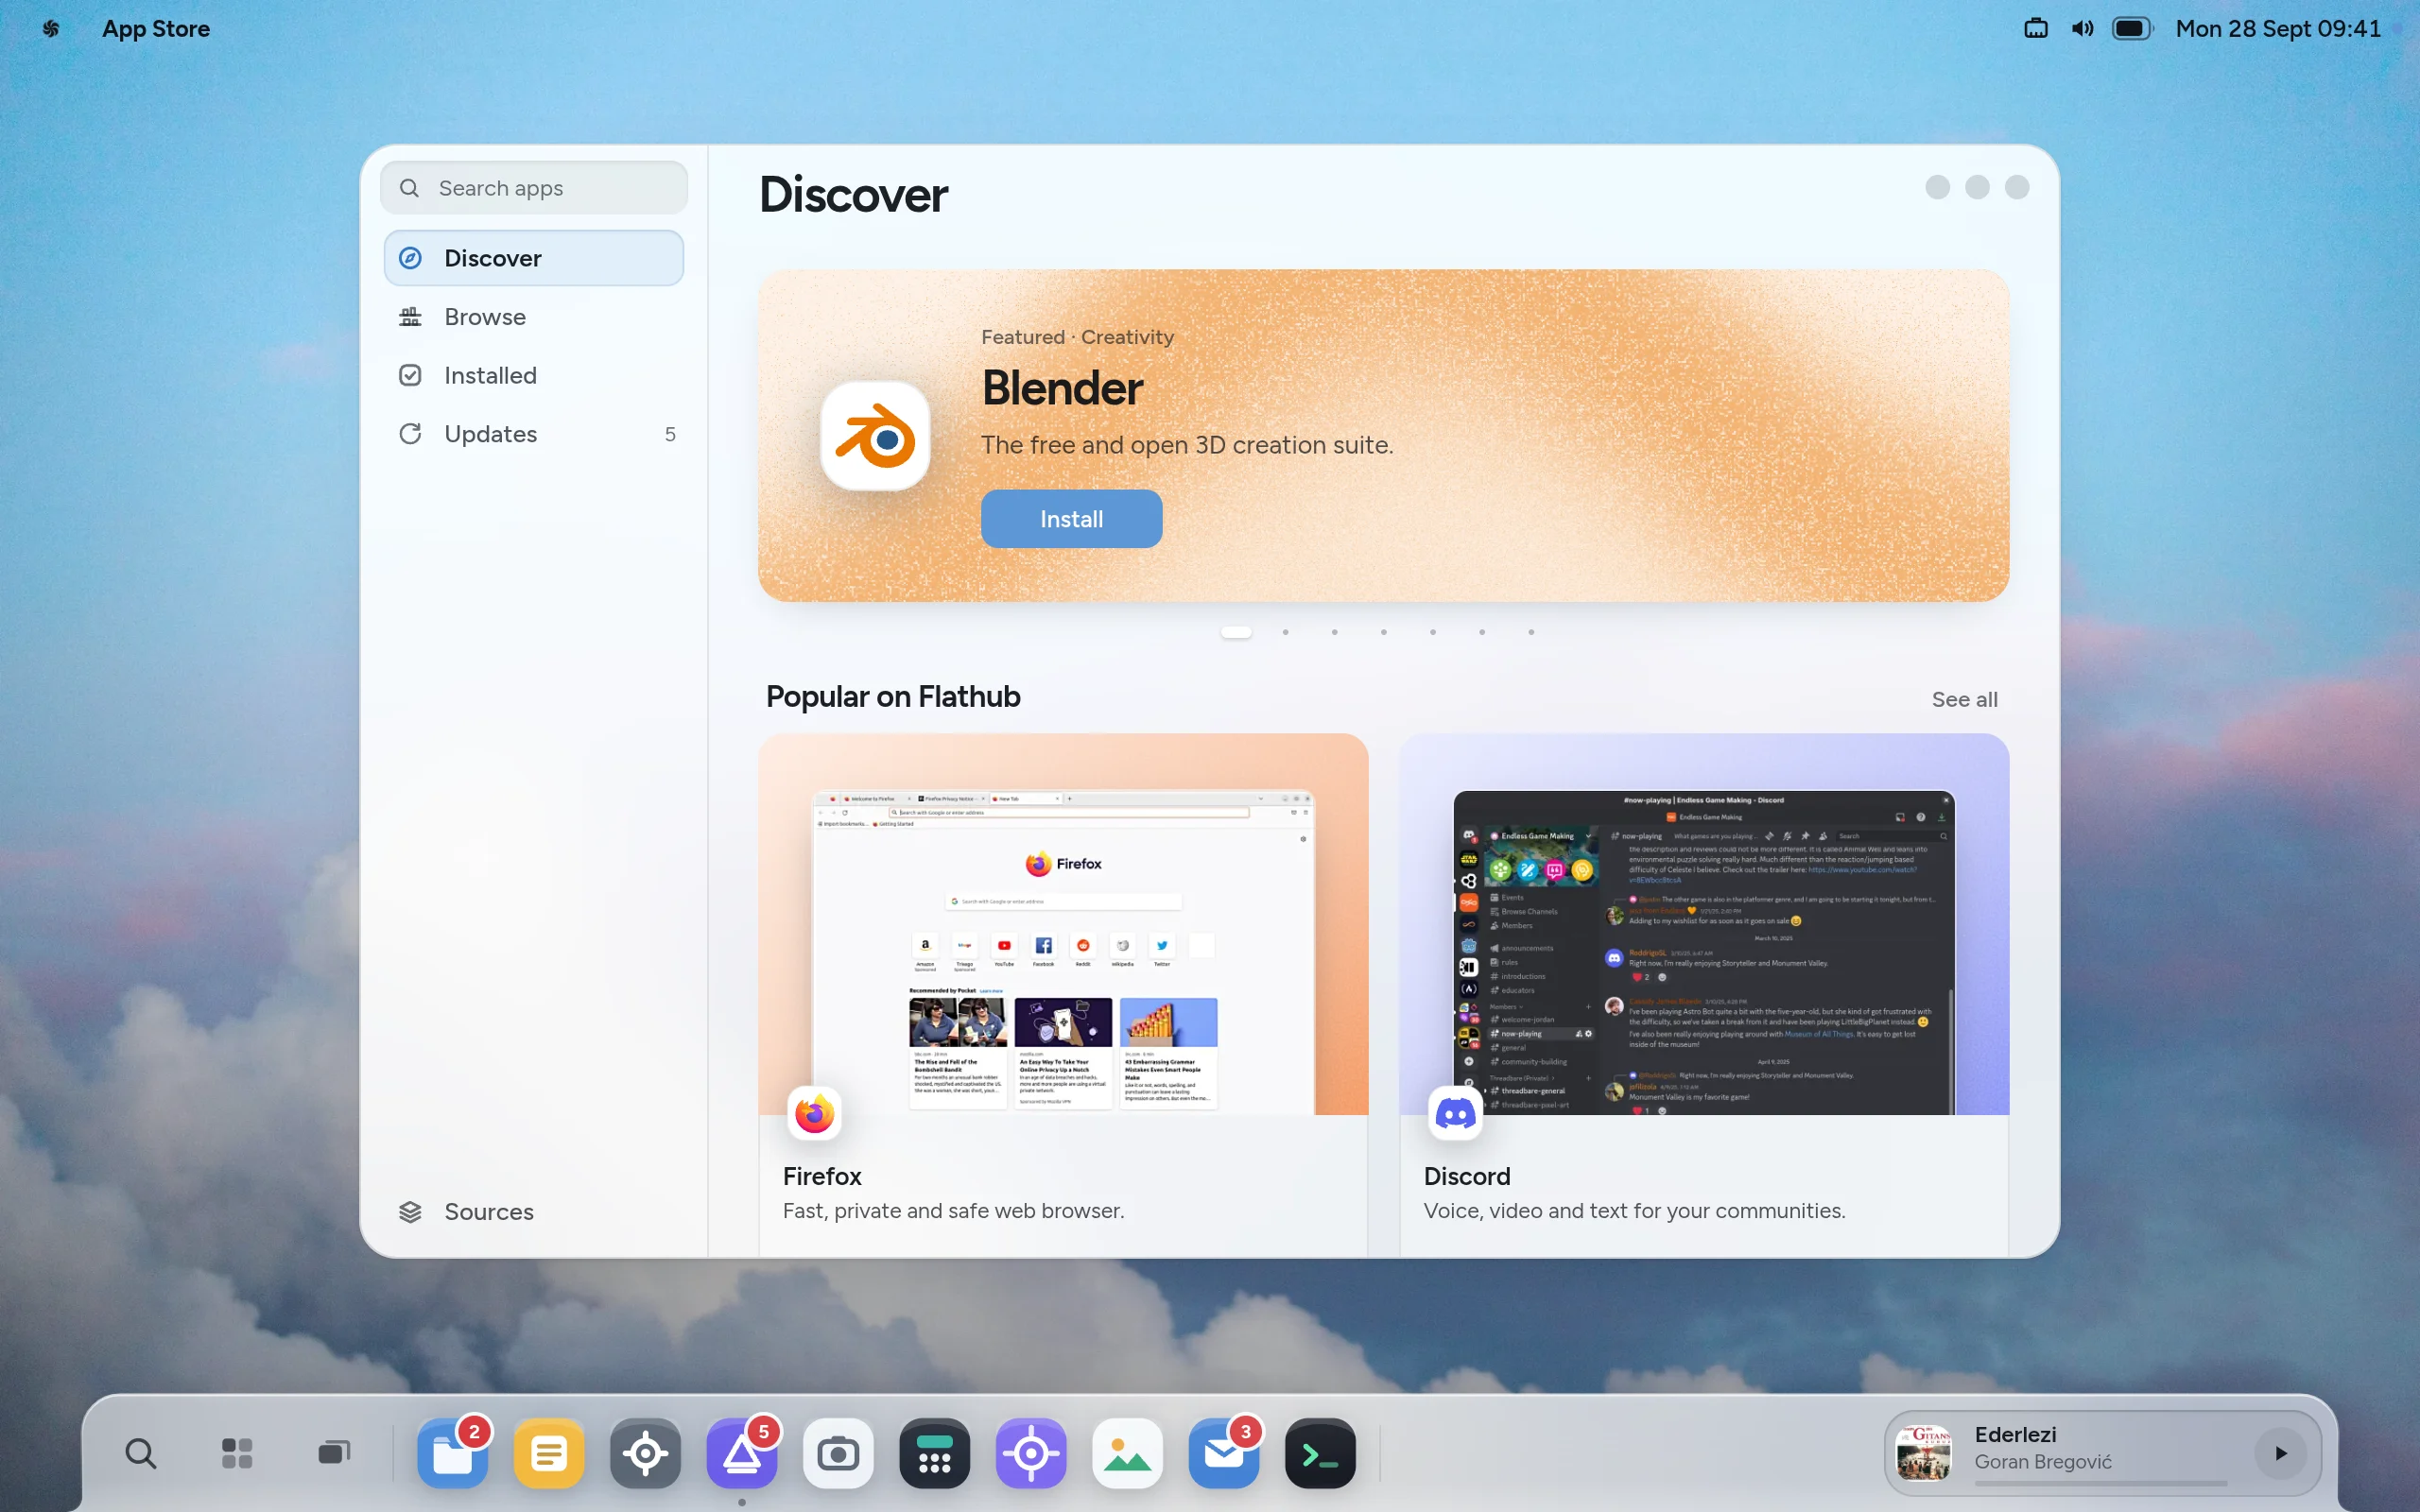
Task: Open the Discord app name
Action: pyautogui.click(x=1467, y=1176)
